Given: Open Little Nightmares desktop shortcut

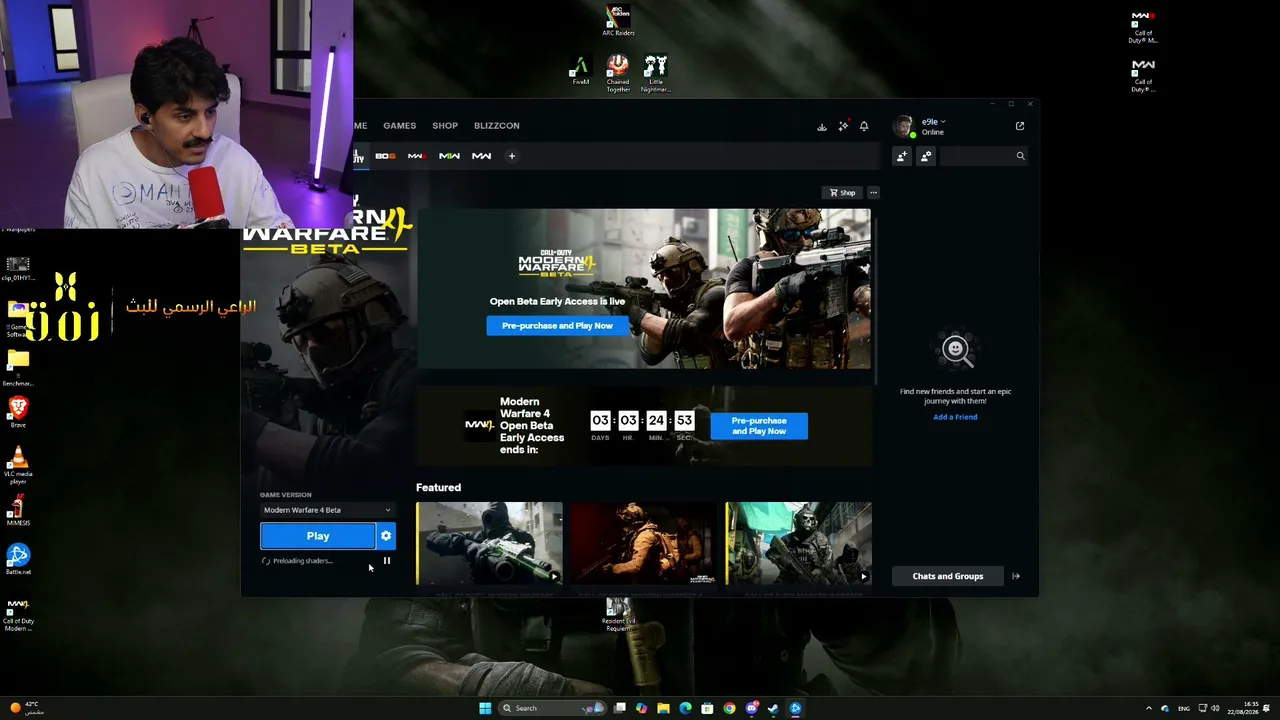Looking at the screenshot, I should [656, 73].
